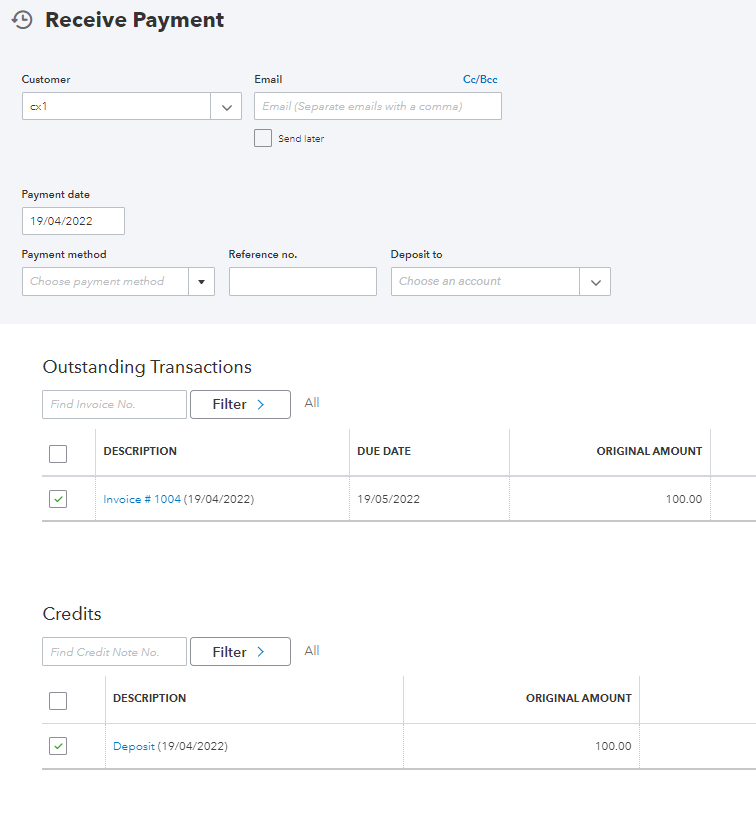Open the Invoice # 1004 link
This screenshot has width=756, height=822.
point(142,499)
